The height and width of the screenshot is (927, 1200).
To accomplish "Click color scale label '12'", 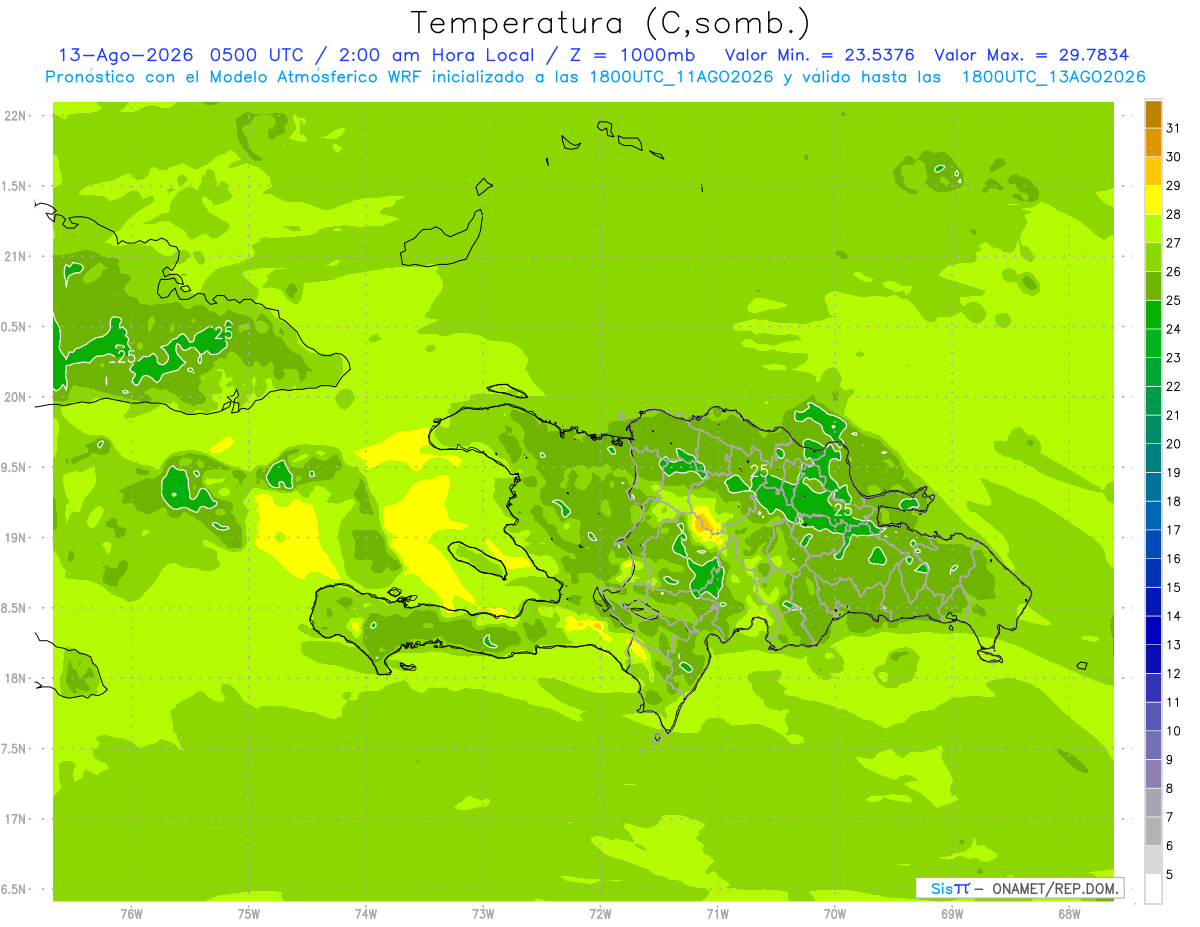I will [x=1174, y=674].
